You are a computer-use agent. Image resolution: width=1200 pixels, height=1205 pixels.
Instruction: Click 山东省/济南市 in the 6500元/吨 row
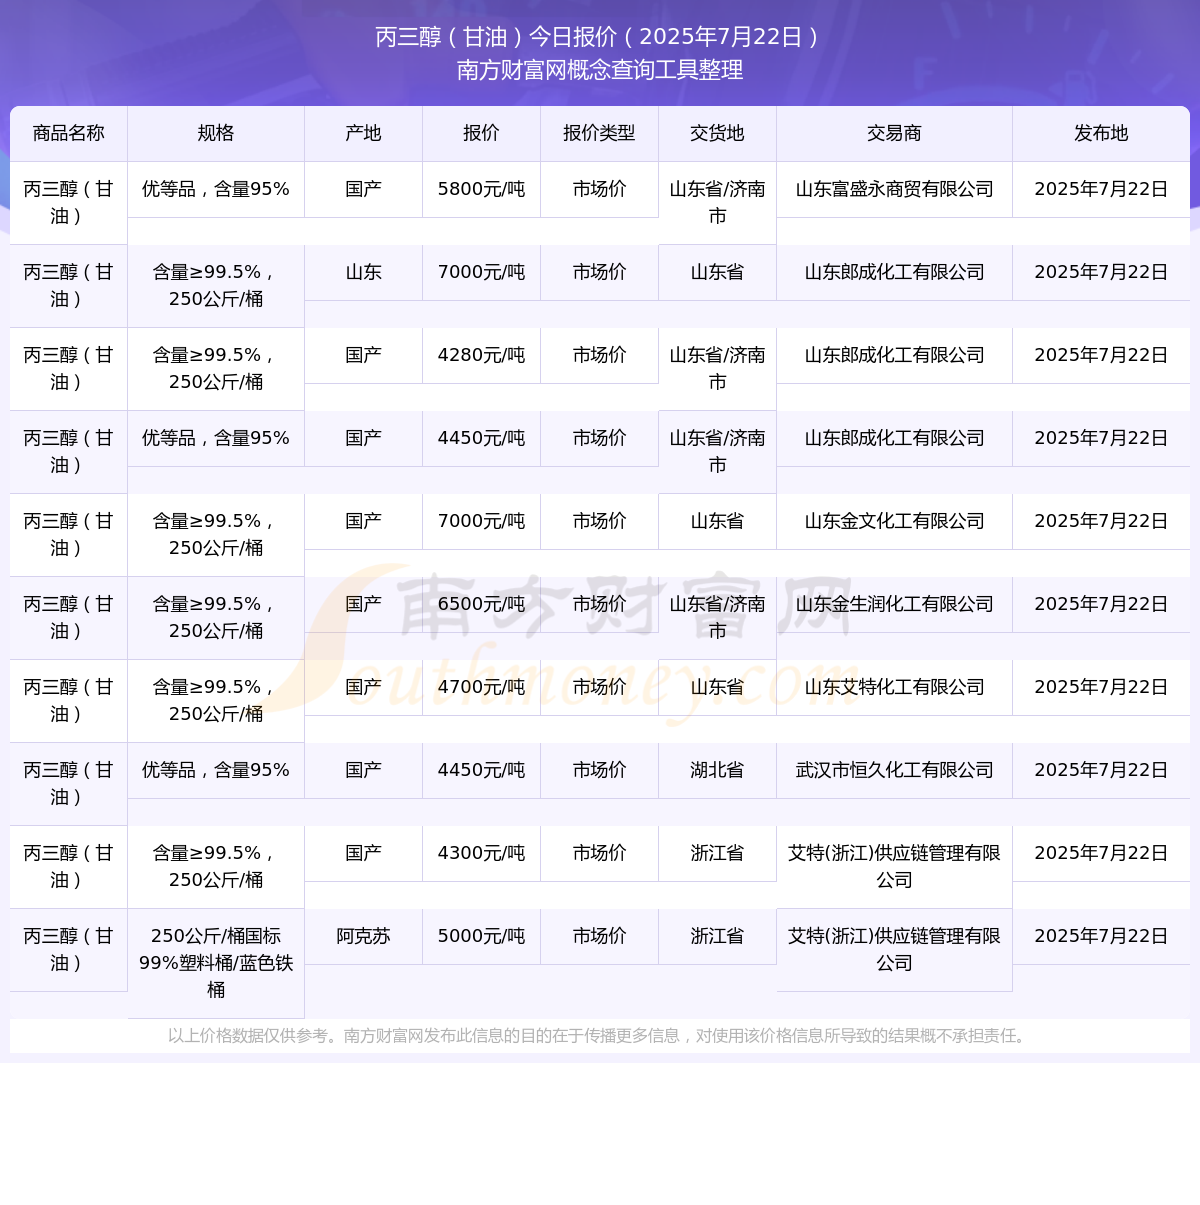click(717, 617)
